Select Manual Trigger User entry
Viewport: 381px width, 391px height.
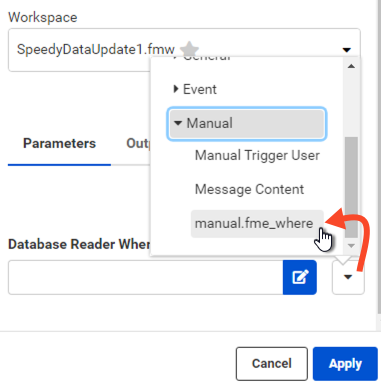point(257,155)
